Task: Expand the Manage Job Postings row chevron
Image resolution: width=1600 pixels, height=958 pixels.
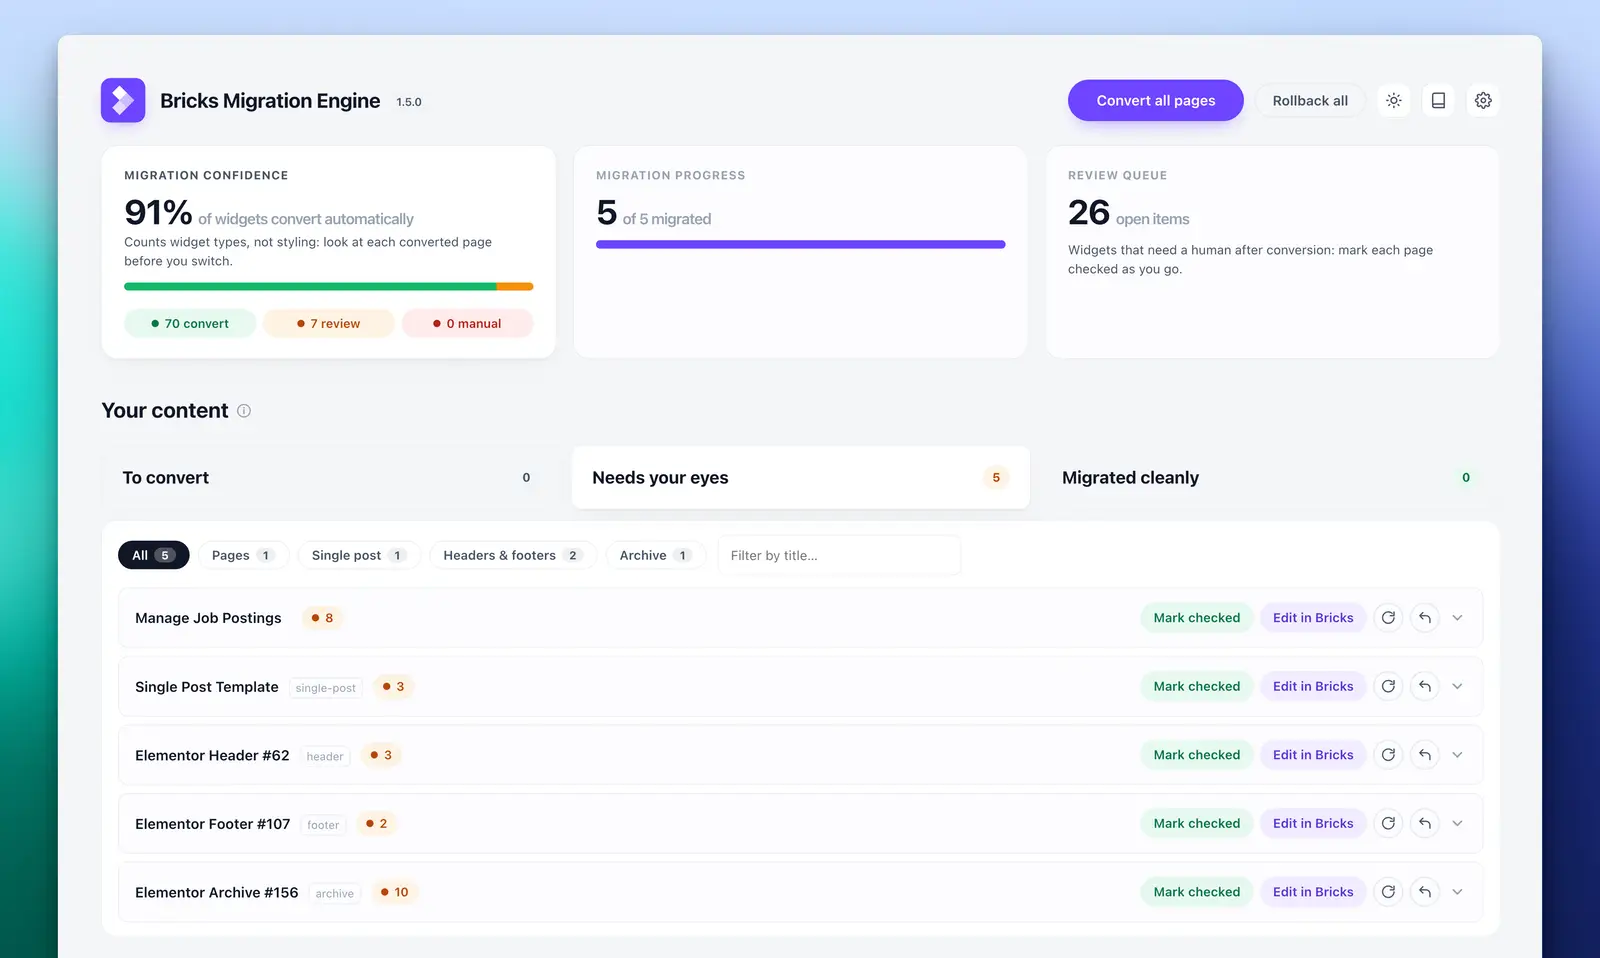Action: pyautogui.click(x=1458, y=618)
